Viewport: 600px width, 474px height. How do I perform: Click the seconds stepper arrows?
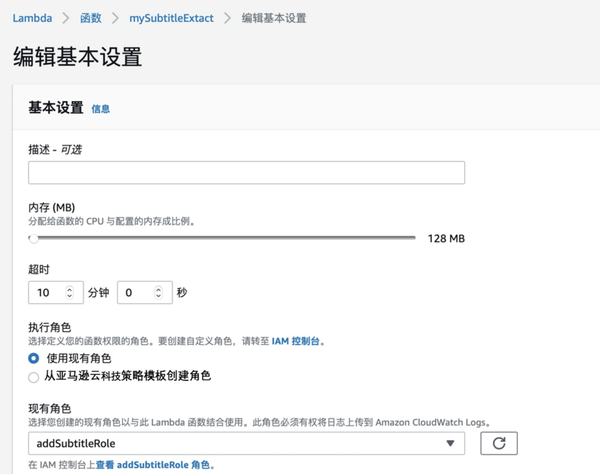[x=158, y=293]
